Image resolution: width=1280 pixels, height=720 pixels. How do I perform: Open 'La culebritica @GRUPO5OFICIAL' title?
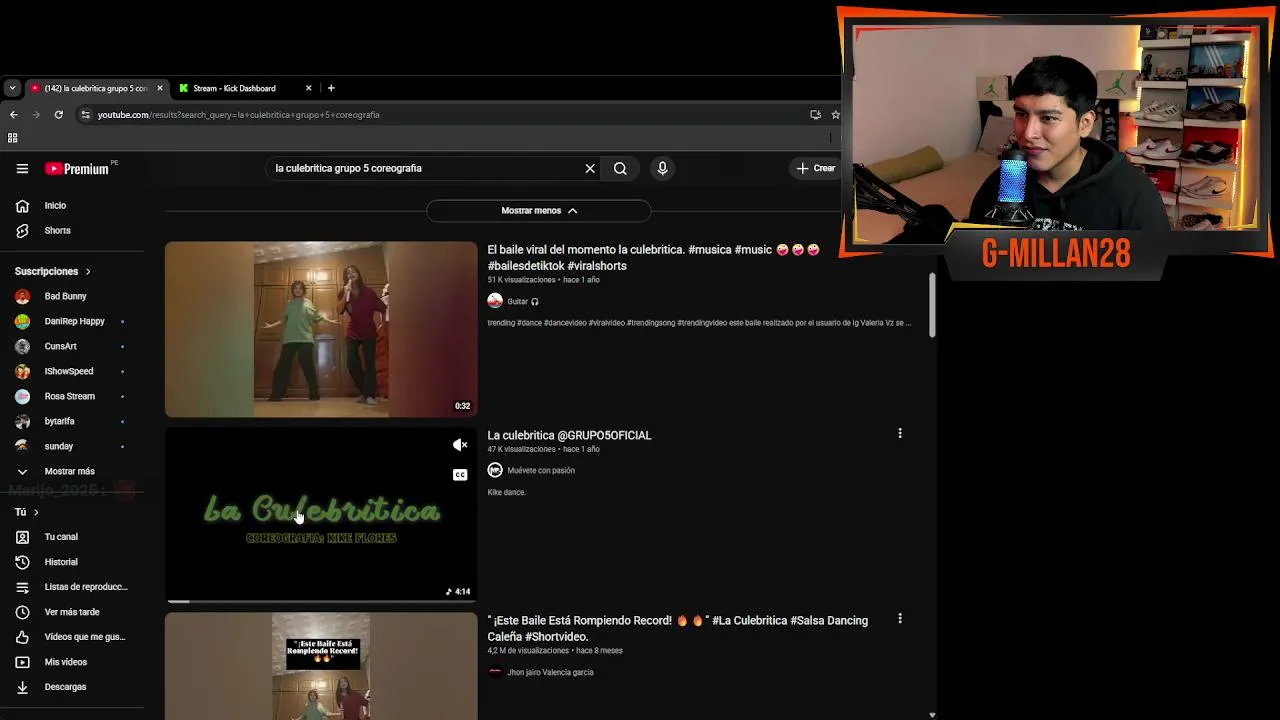(x=569, y=435)
